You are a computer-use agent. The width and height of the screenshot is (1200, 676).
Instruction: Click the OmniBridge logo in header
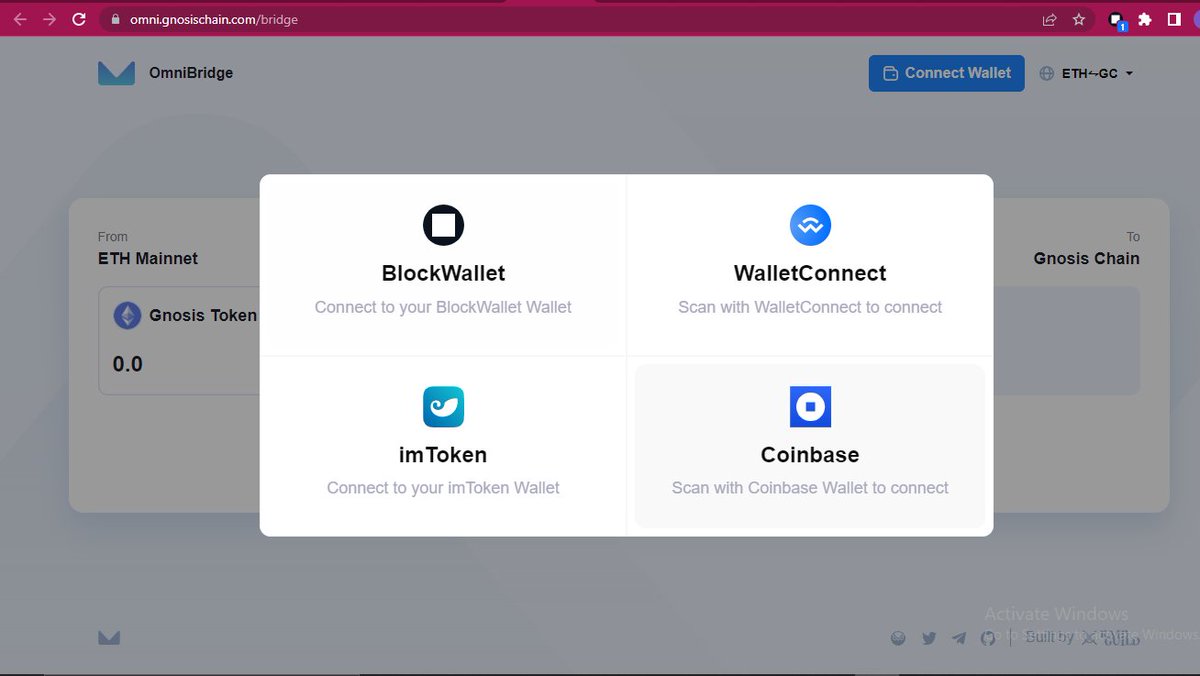pos(116,73)
